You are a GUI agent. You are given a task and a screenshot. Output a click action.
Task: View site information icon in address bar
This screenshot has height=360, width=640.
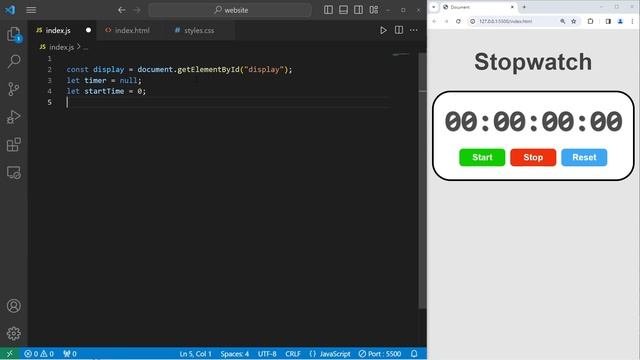point(473,21)
